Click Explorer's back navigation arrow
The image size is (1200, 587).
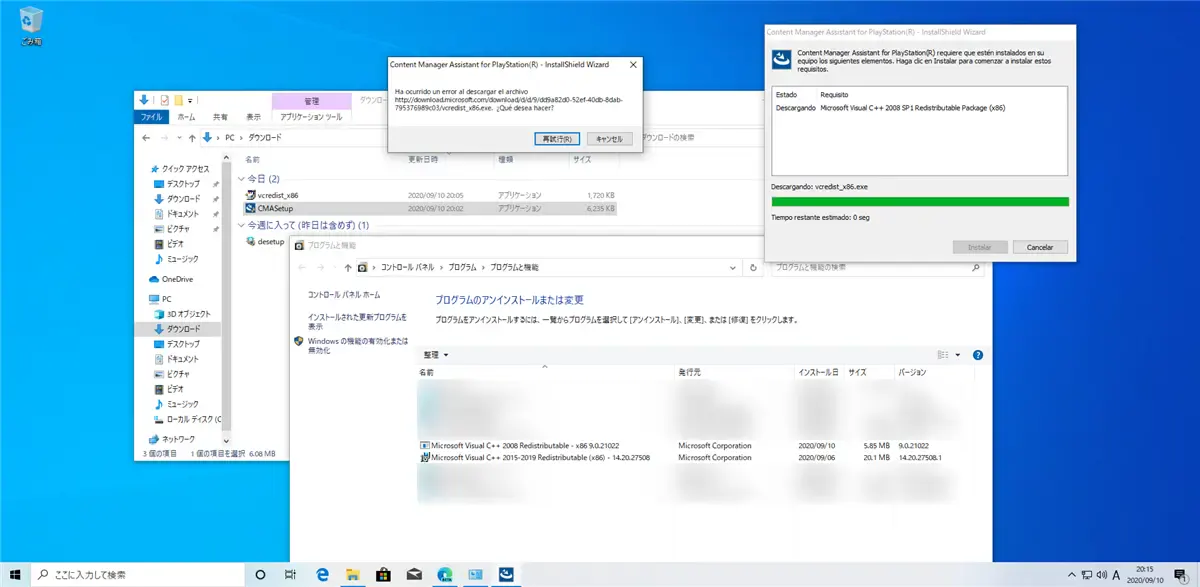pos(146,138)
